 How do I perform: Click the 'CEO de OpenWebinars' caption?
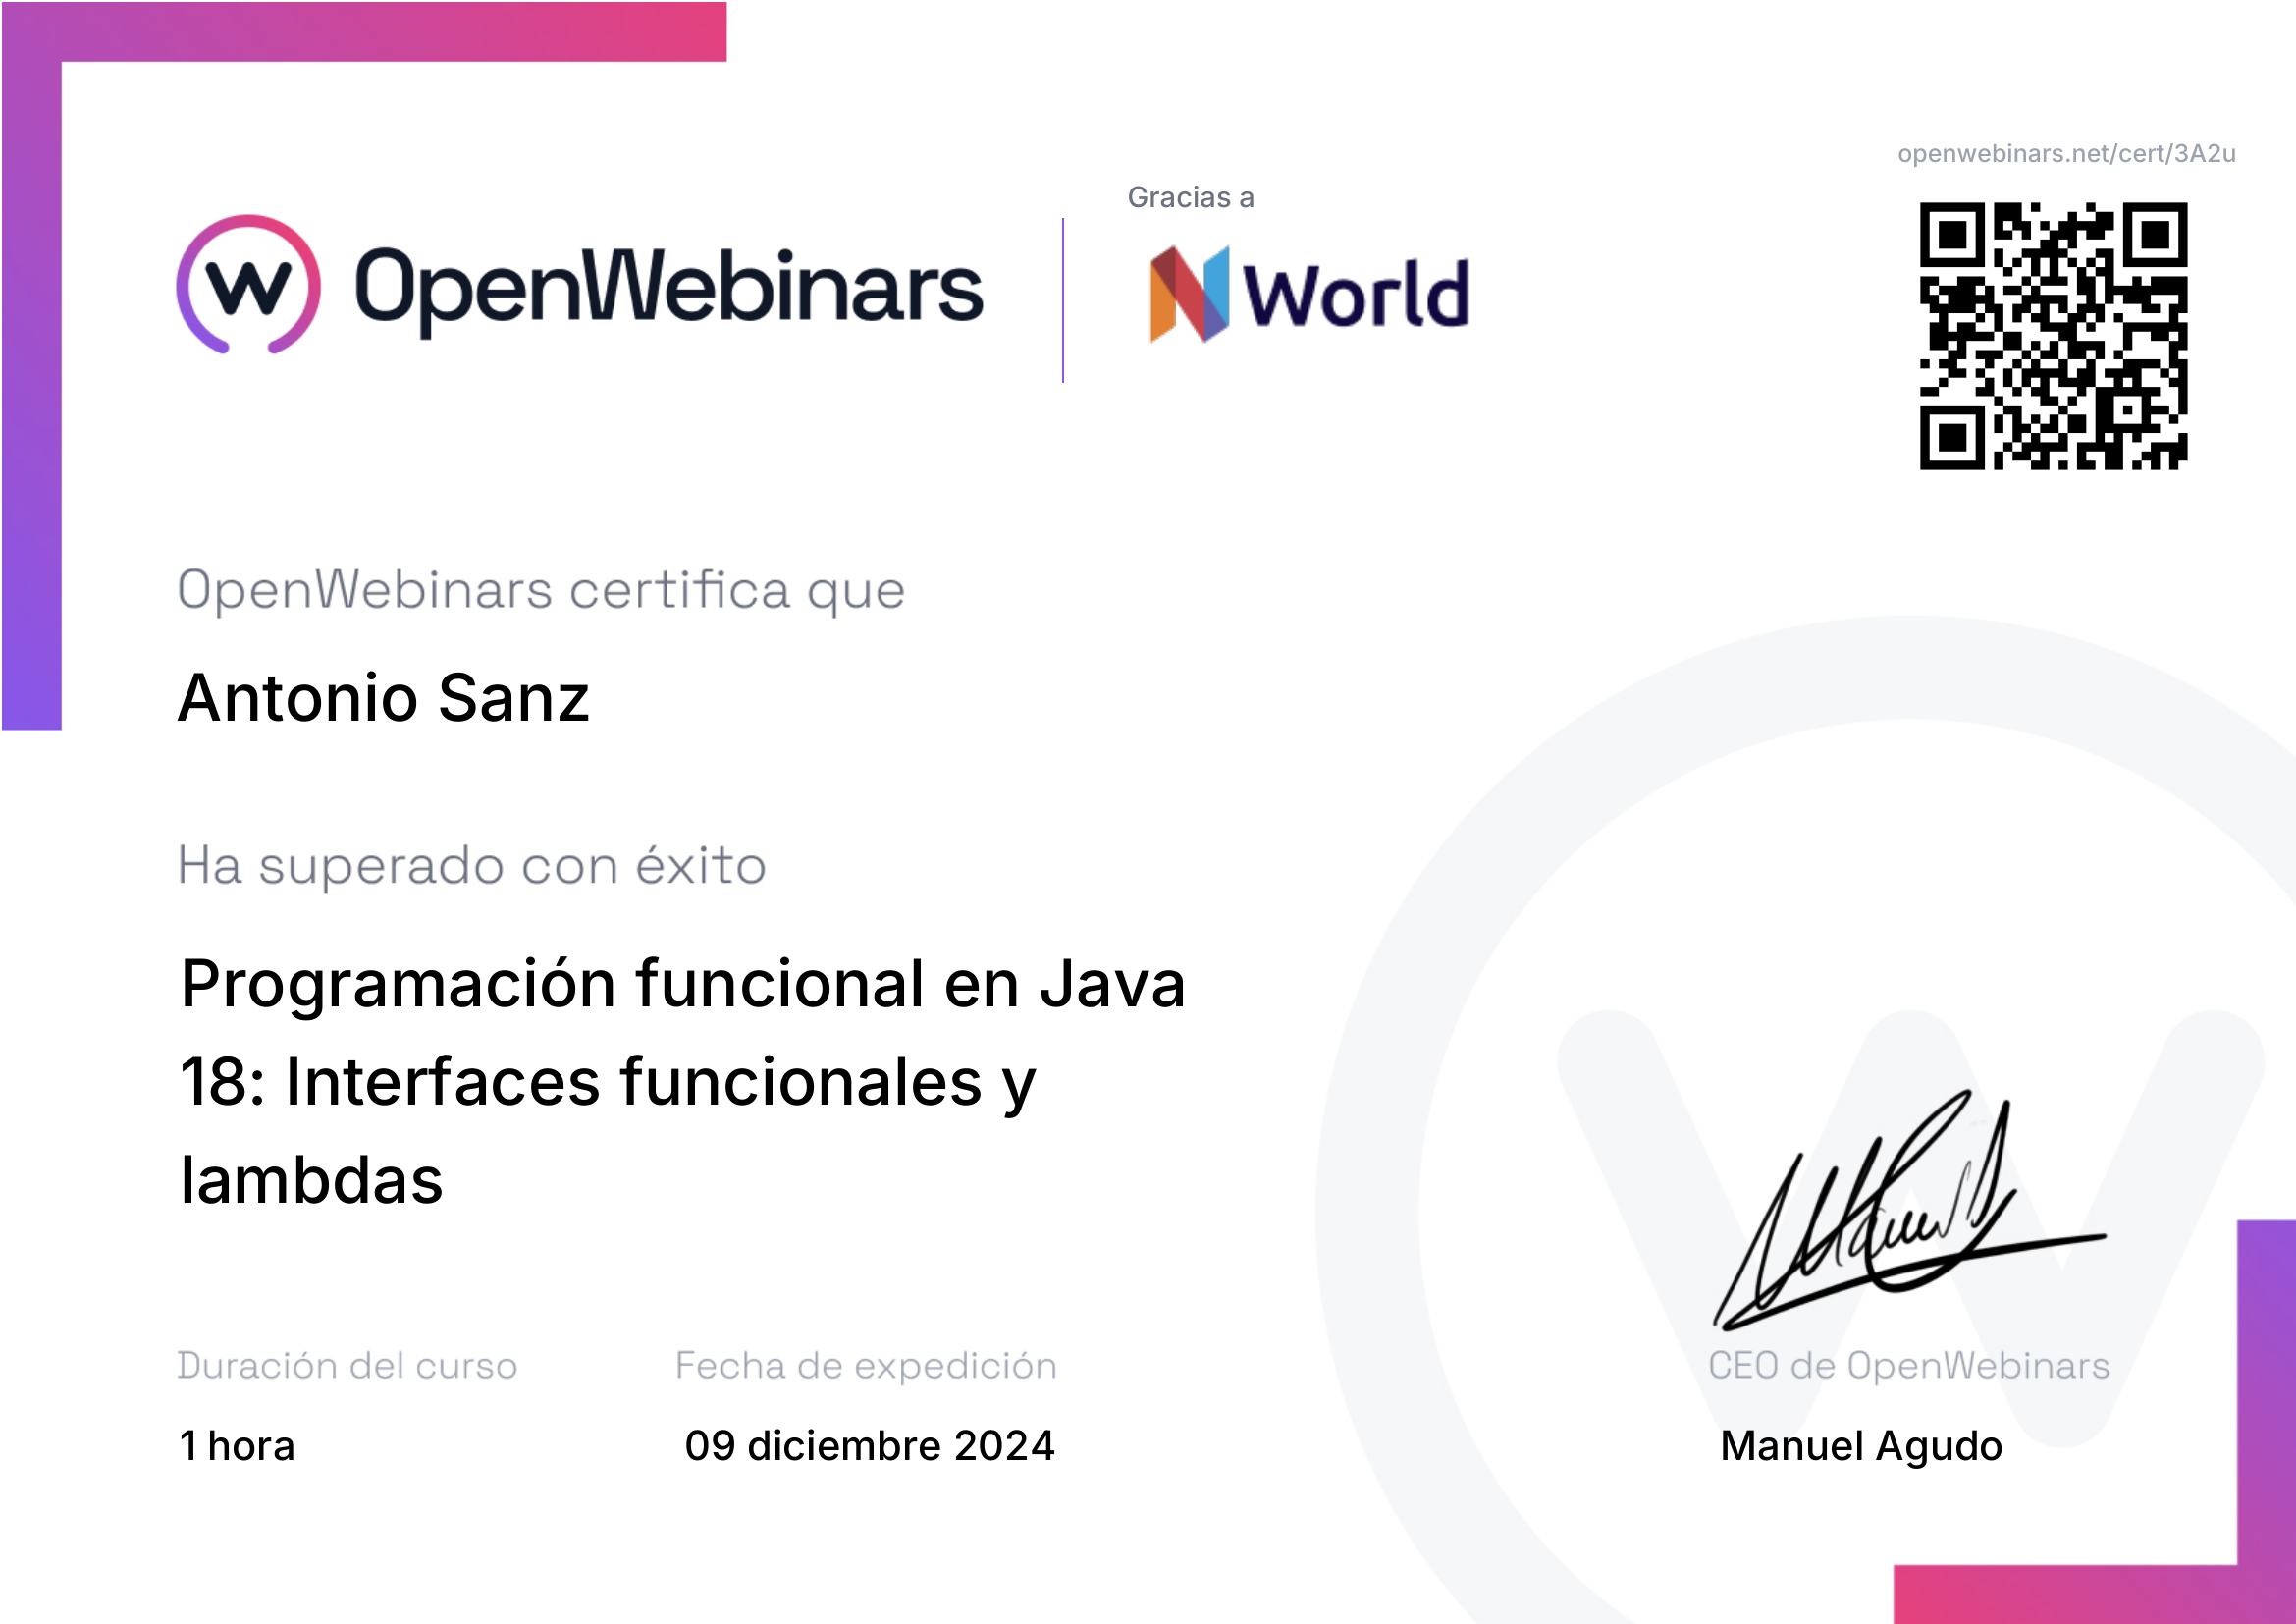click(x=1908, y=1366)
